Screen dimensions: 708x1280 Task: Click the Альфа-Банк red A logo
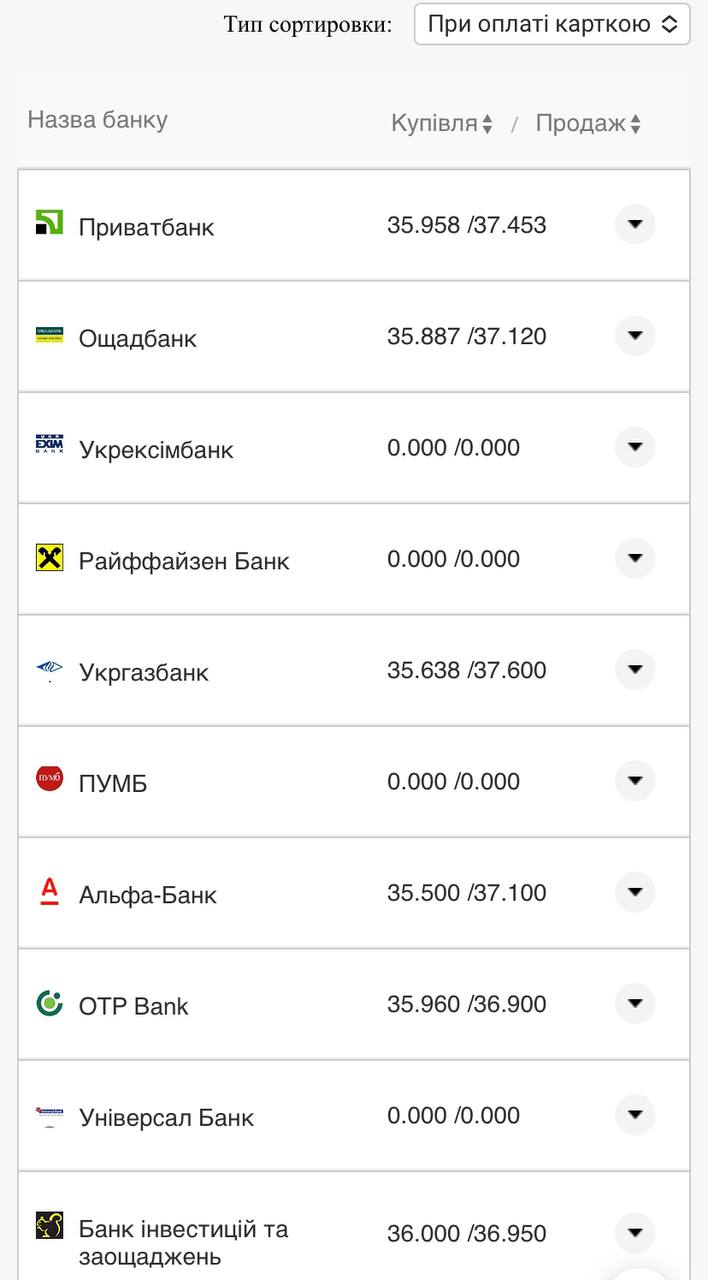(49, 891)
